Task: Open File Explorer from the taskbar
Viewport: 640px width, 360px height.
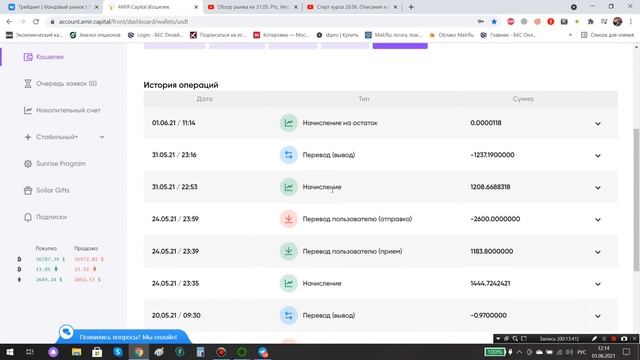Action: coord(76,352)
